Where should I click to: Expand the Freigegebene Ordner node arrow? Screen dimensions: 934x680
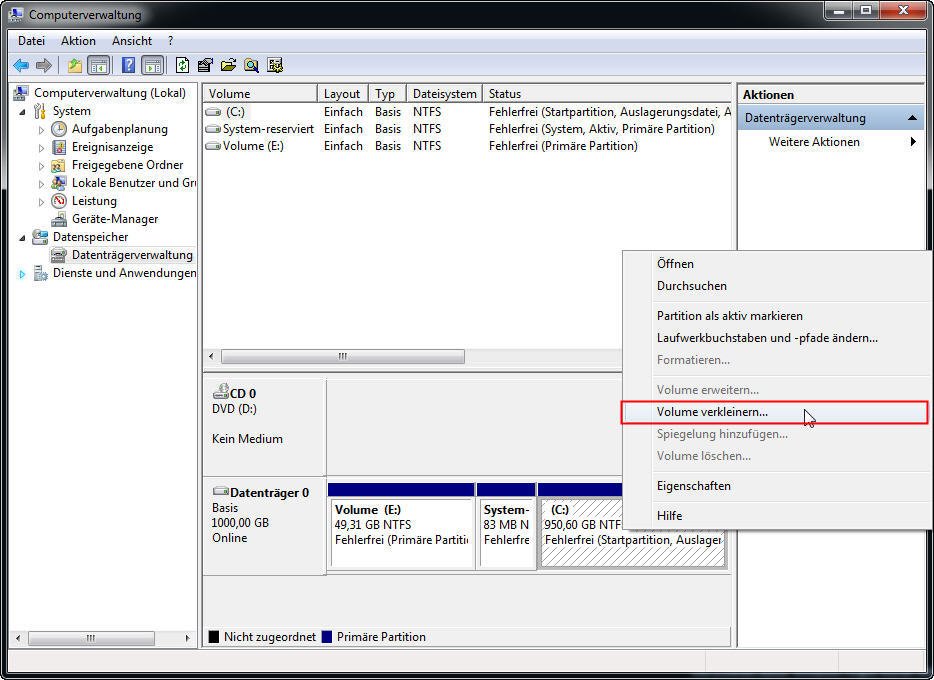pos(41,165)
